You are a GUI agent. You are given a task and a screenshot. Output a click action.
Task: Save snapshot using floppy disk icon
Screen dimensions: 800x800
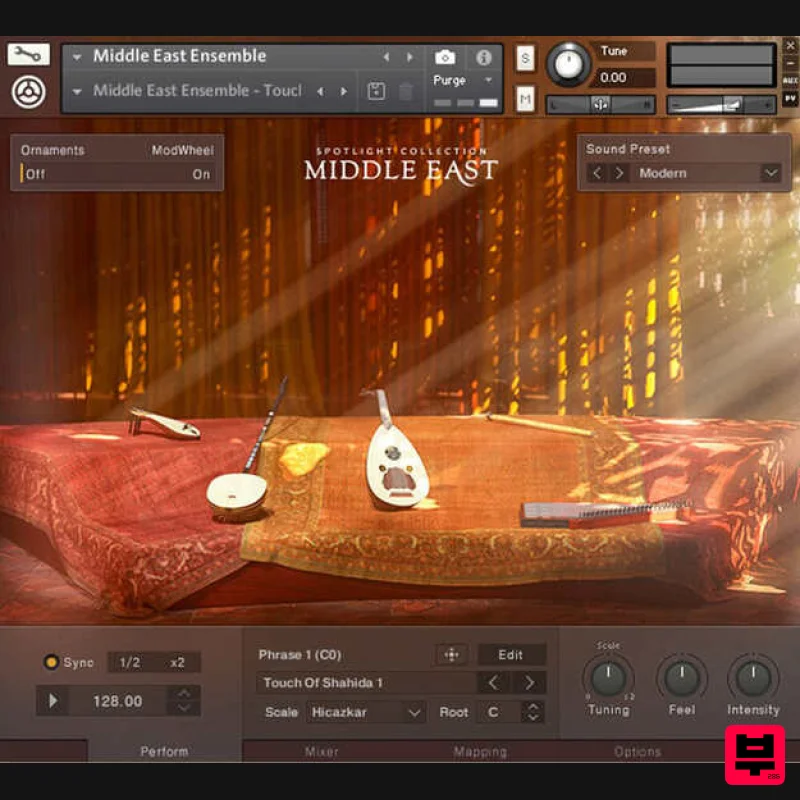(x=376, y=91)
